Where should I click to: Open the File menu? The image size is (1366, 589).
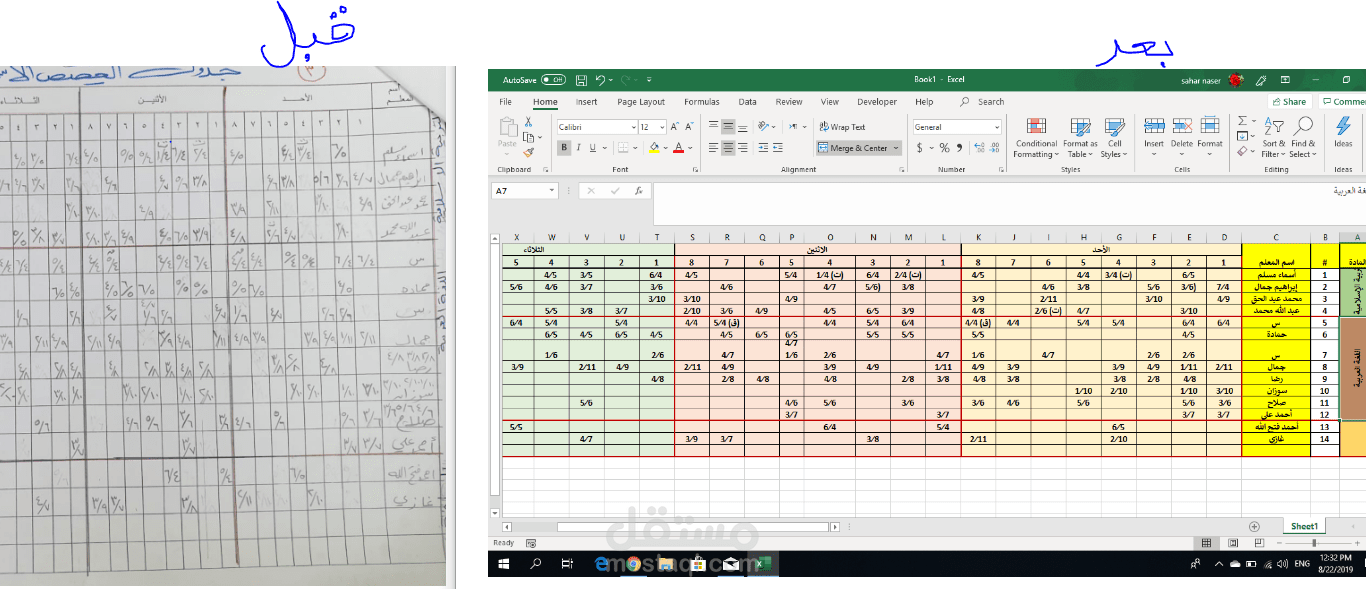coord(505,102)
